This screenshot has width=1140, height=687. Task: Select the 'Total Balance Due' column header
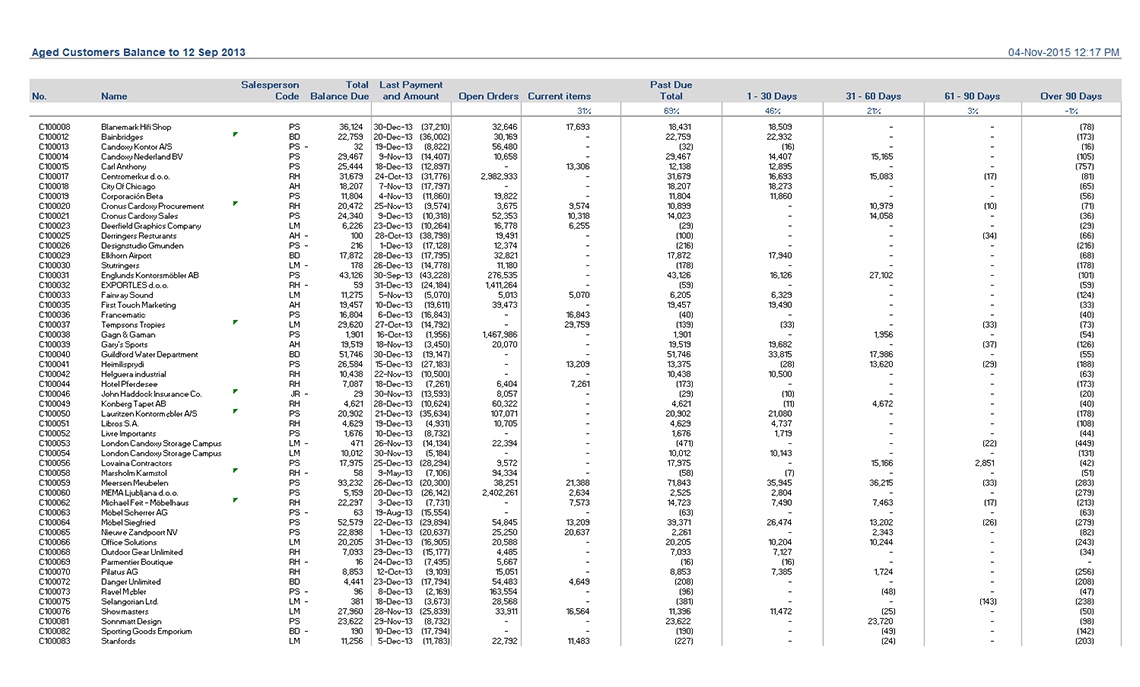[x=340, y=90]
